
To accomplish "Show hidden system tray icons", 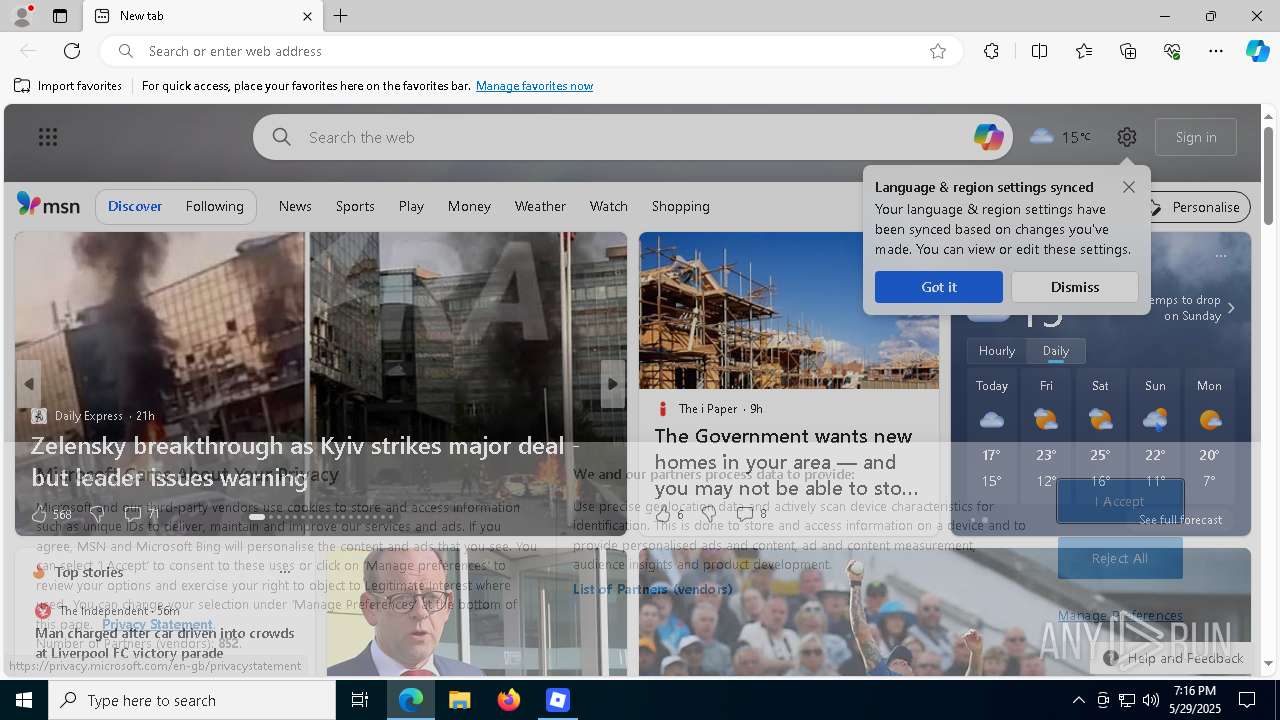I will 1079,700.
